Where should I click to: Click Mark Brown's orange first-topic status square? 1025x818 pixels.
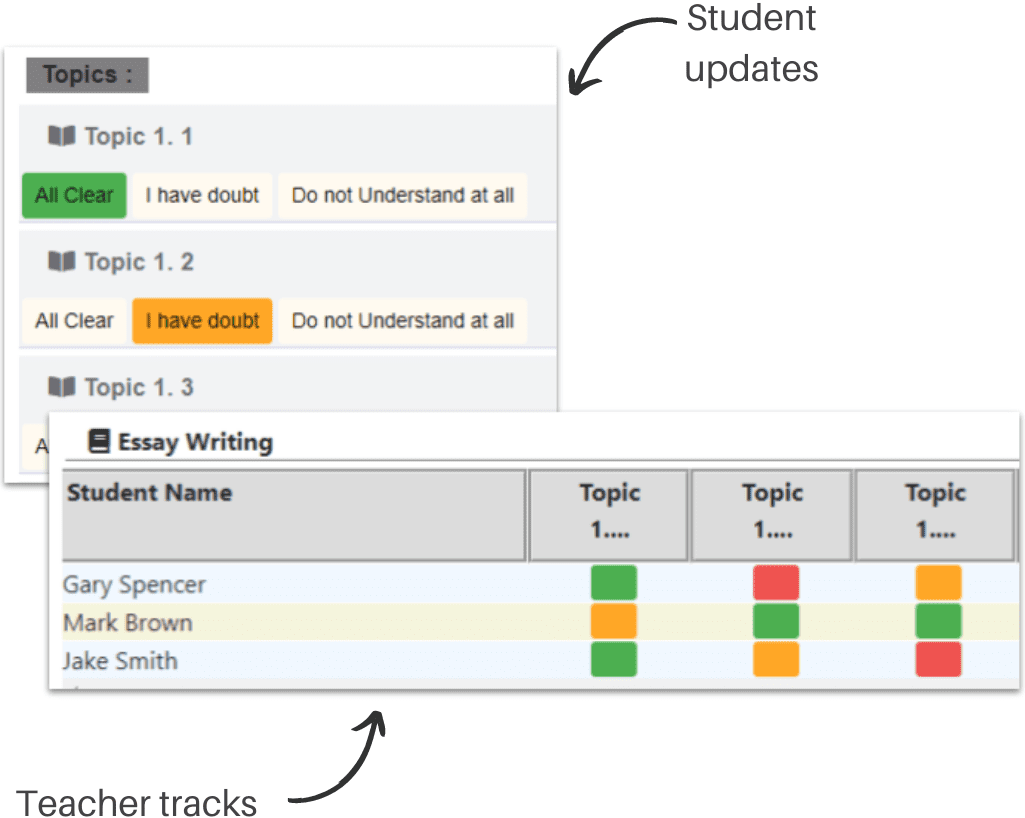coord(614,621)
